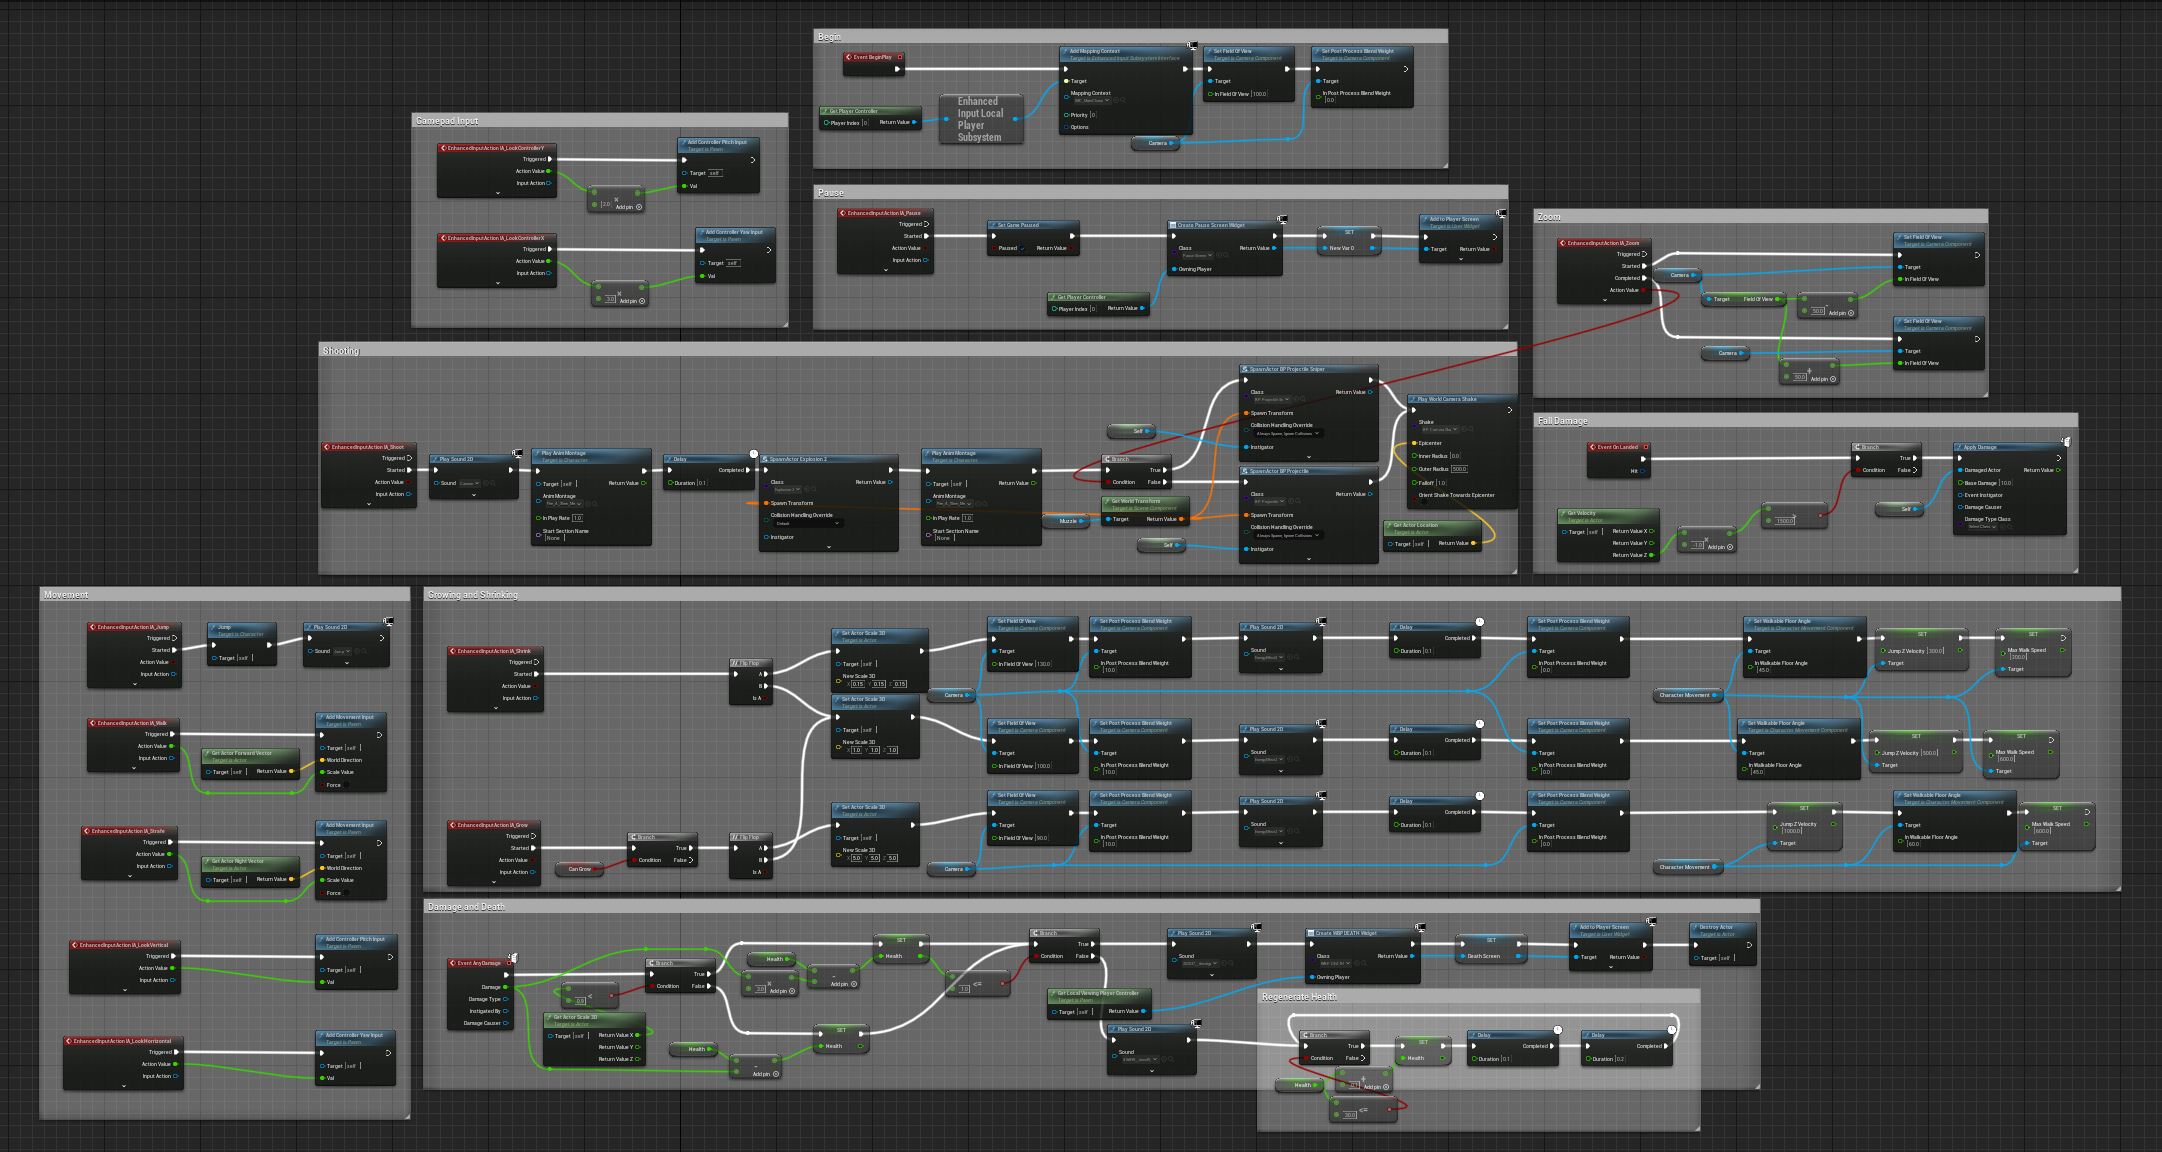Click clock icon on last Regenerate Health Delay
2162x1152 pixels.
pos(1671,1030)
